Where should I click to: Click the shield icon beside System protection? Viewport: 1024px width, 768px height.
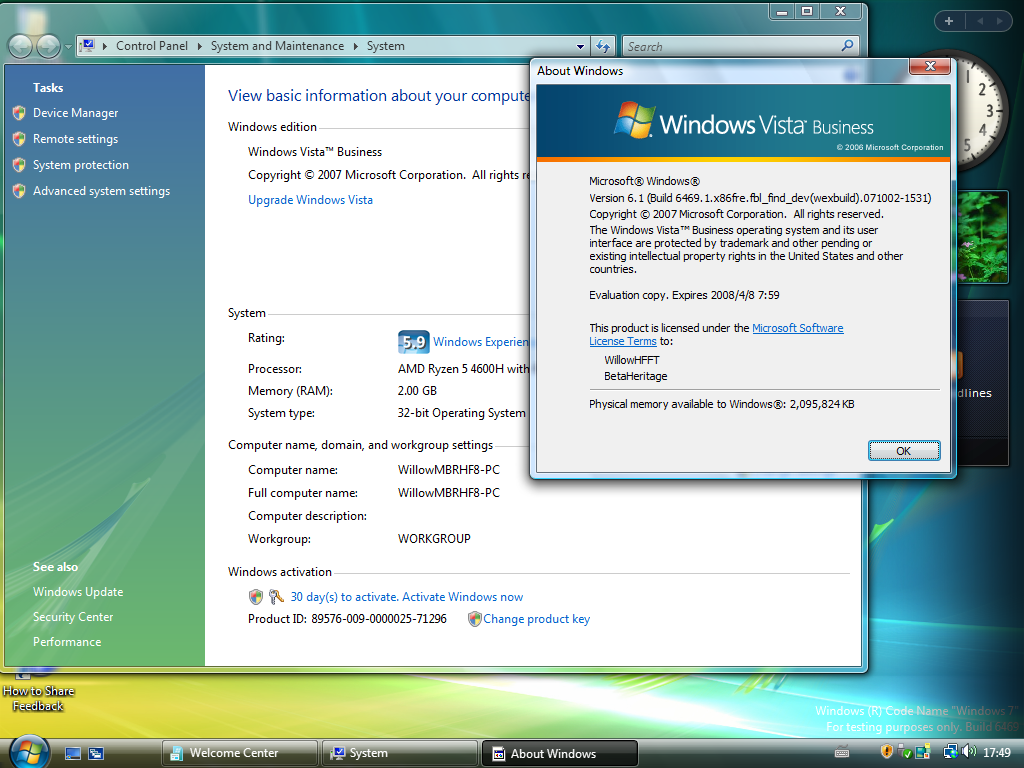tap(19, 165)
